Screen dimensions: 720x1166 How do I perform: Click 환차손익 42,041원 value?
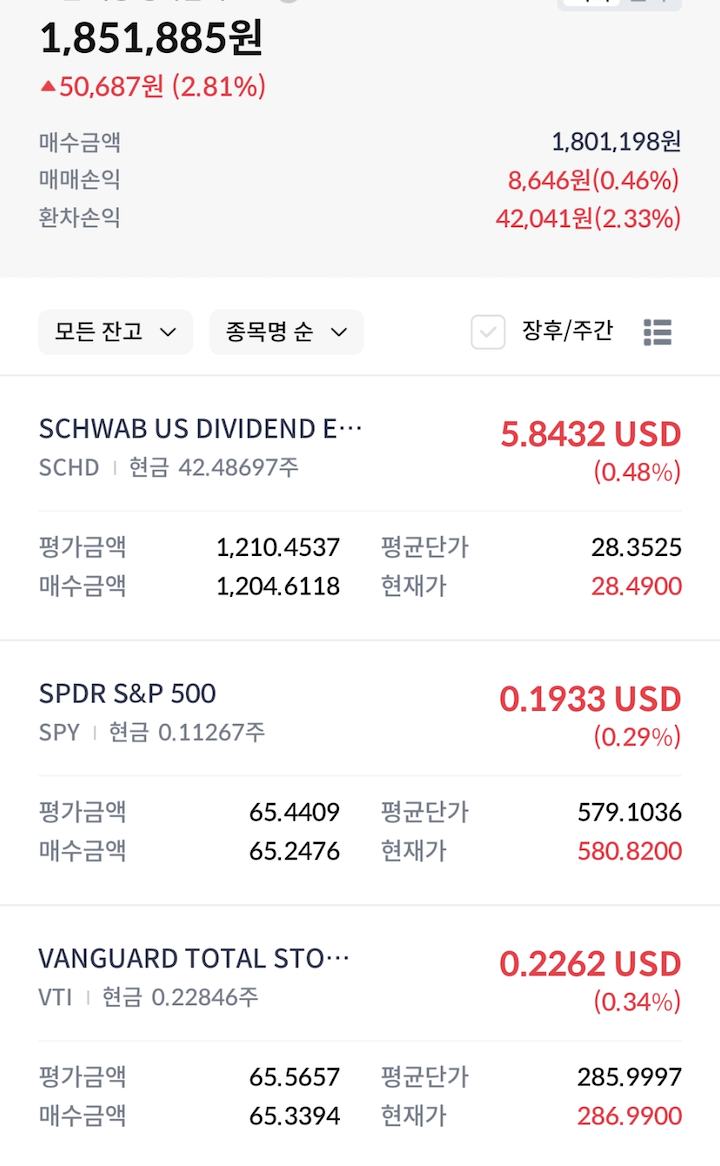click(588, 218)
